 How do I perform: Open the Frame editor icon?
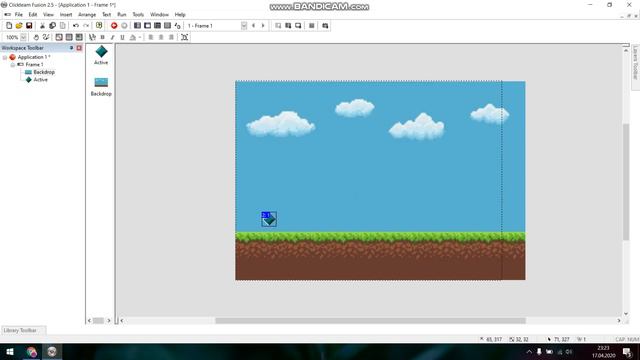coord(147,25)
